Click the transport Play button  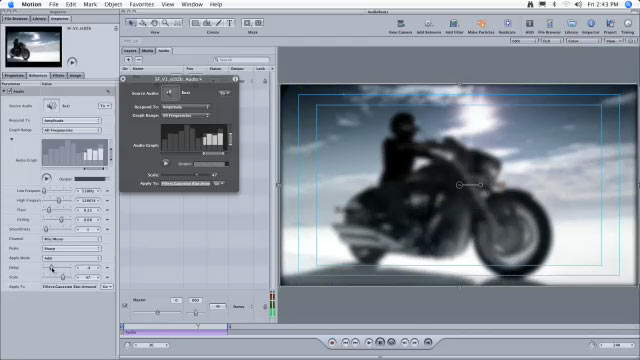369,342
